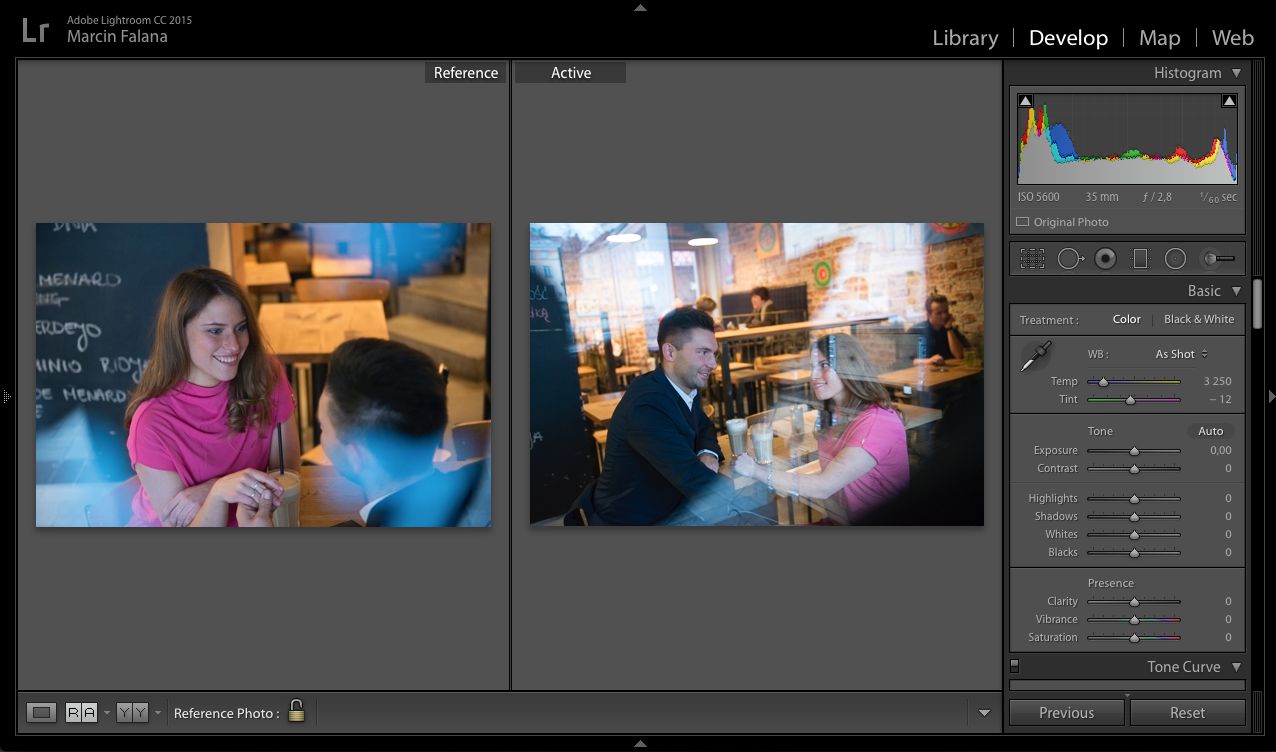Click the Marcin Falana identity plate
The image size is (1276, 752).
[x=117, y=37]
